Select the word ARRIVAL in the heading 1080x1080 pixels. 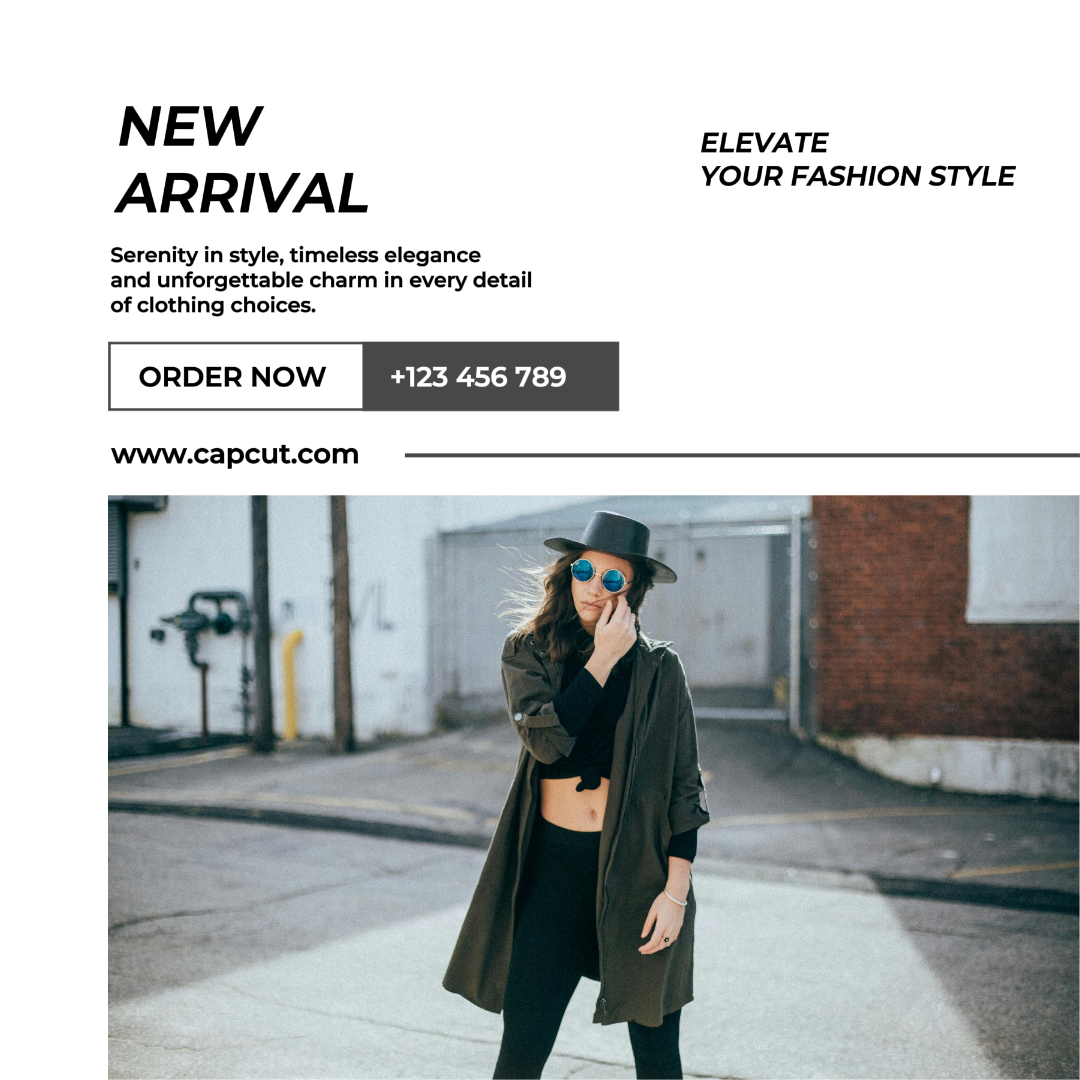click(x=242, y=193)
